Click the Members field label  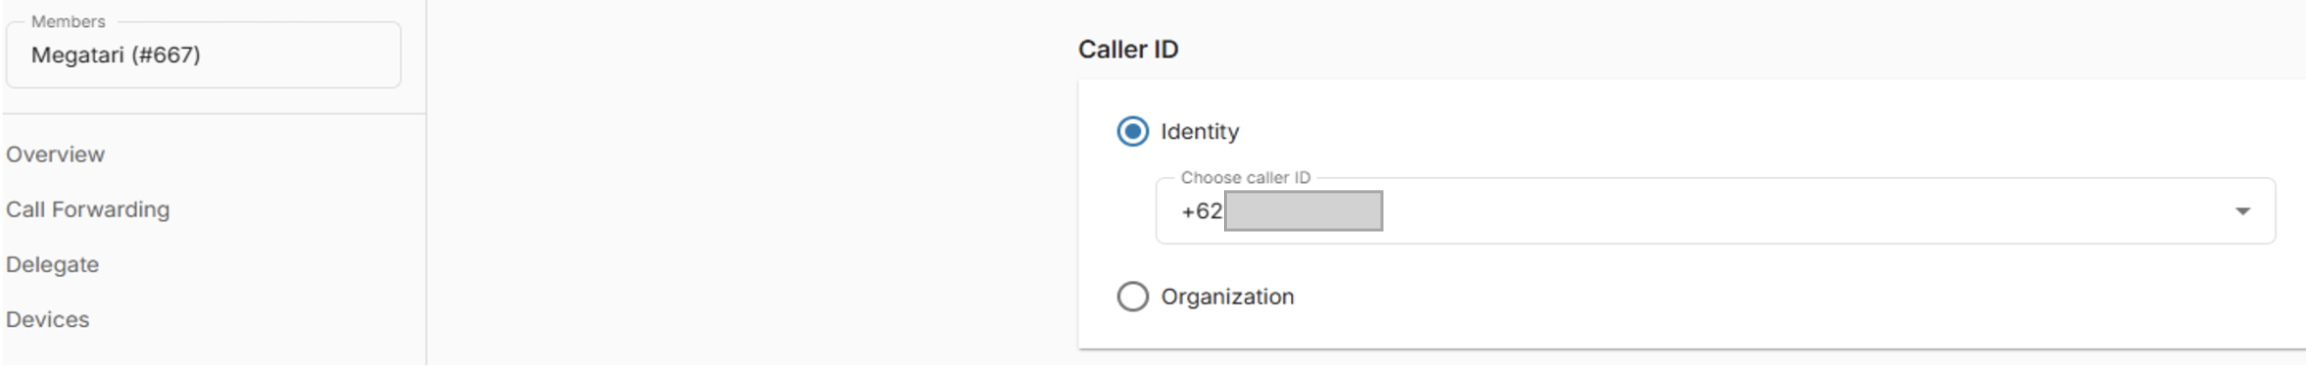pyautogui.click(x=68, y=21)
